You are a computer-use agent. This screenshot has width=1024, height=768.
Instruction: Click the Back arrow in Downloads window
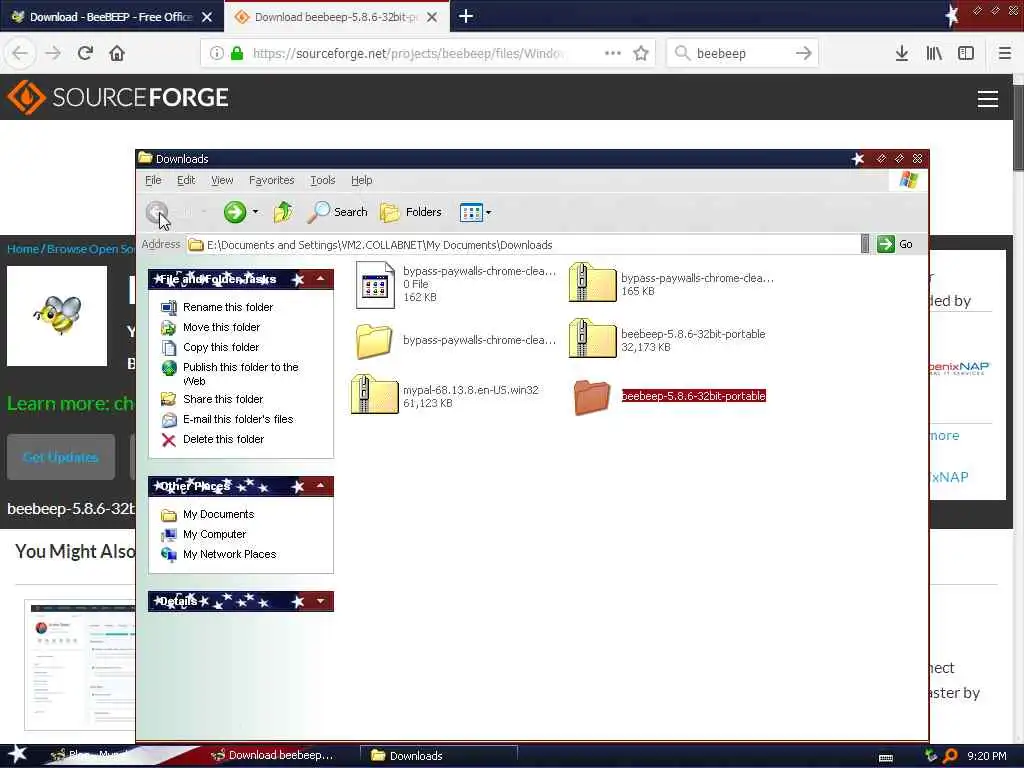157,212
